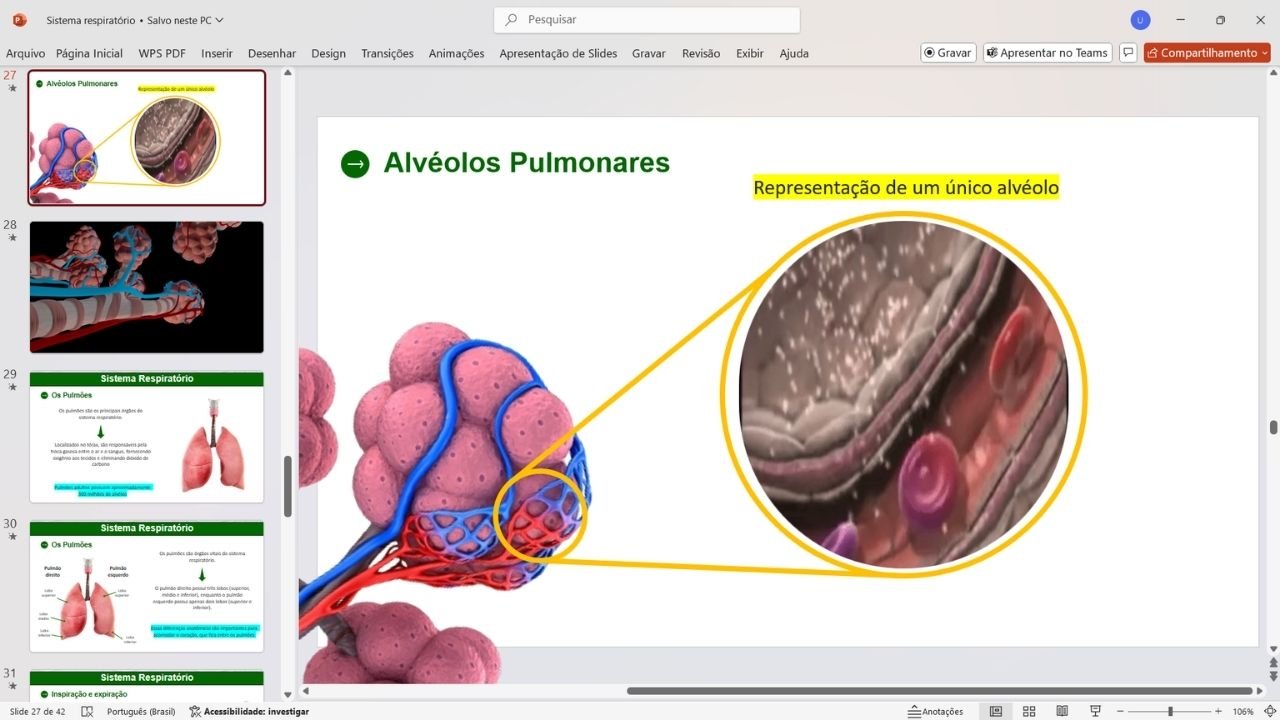Click animation star under slide 28 number
The image size is (1280, 720).
12,238
